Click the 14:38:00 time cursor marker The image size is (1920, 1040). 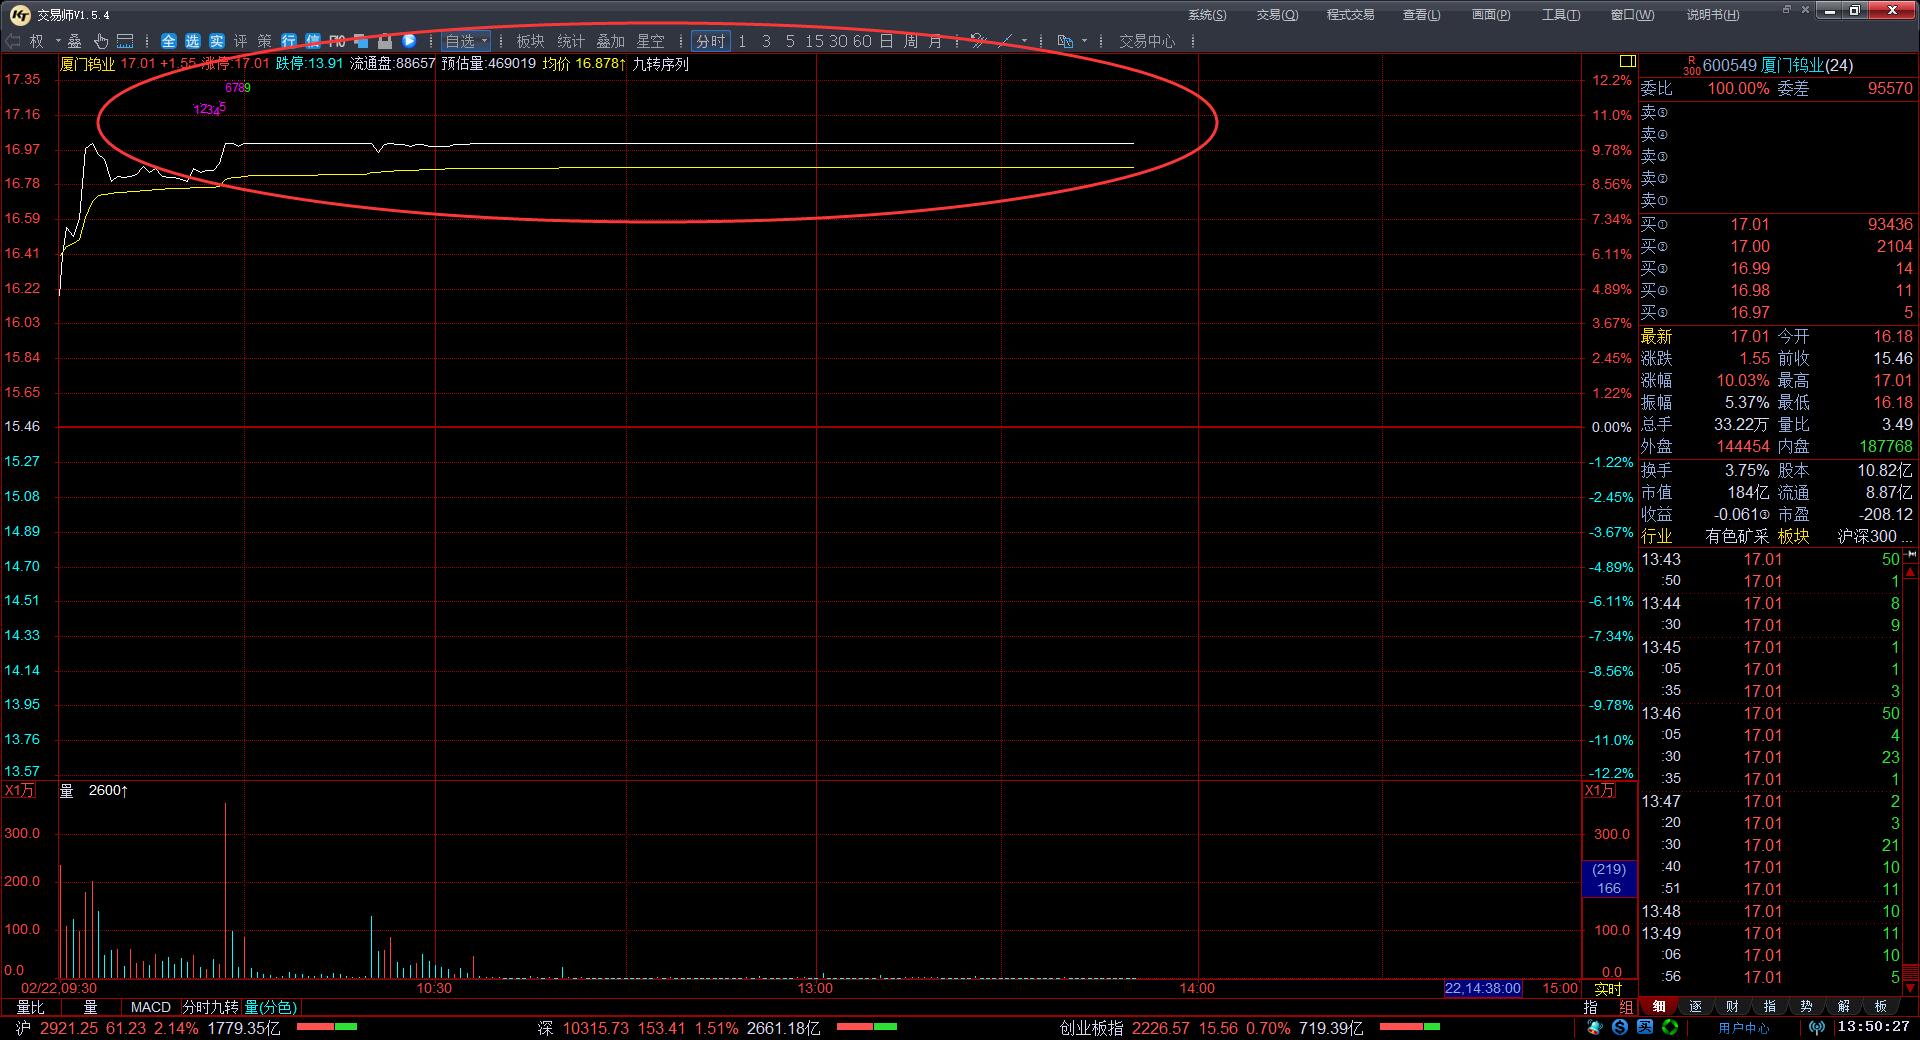tap(1483, 988)
